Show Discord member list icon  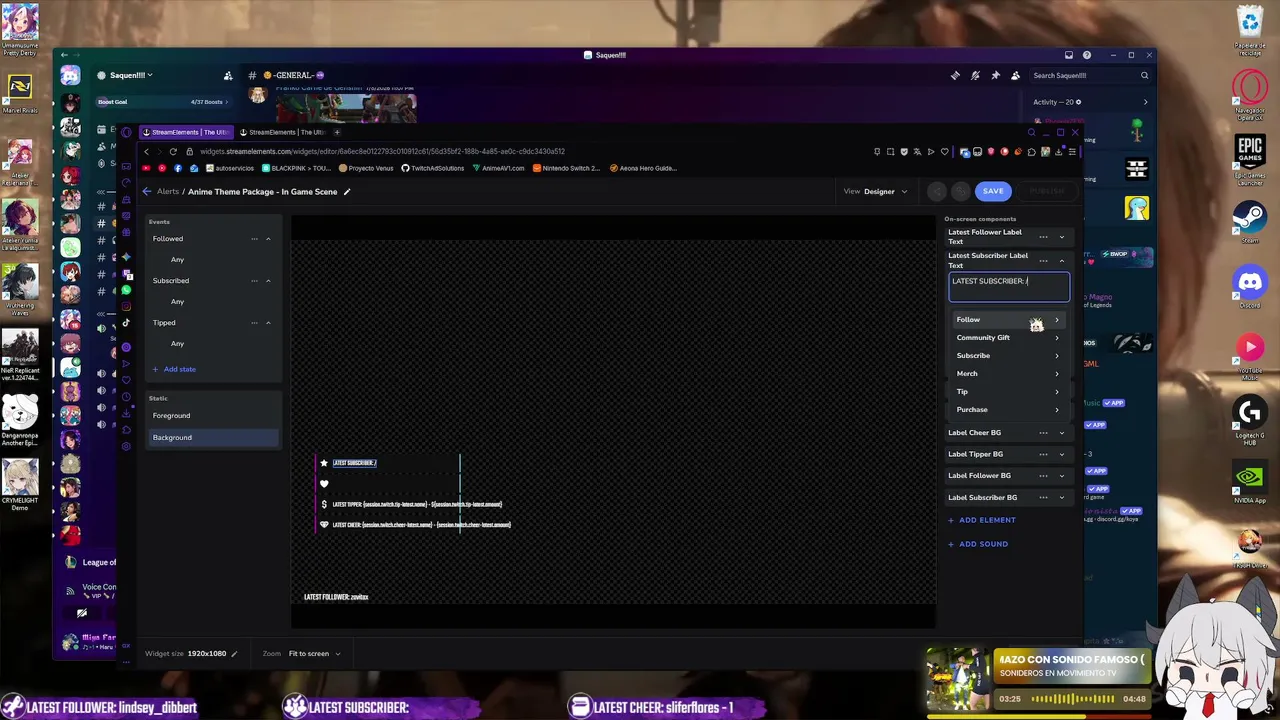(x=1015, y=75)
